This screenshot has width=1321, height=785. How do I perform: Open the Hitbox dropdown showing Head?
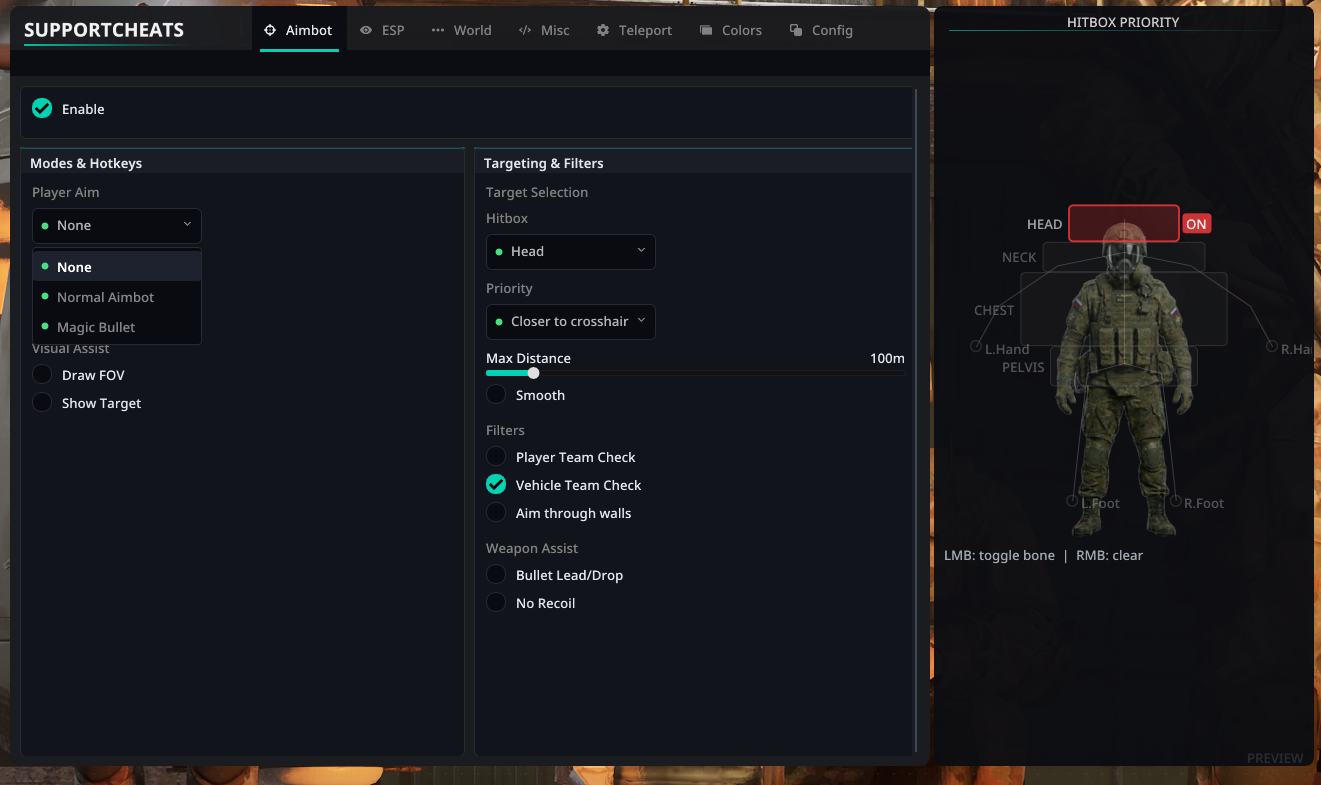coord(571,252)
